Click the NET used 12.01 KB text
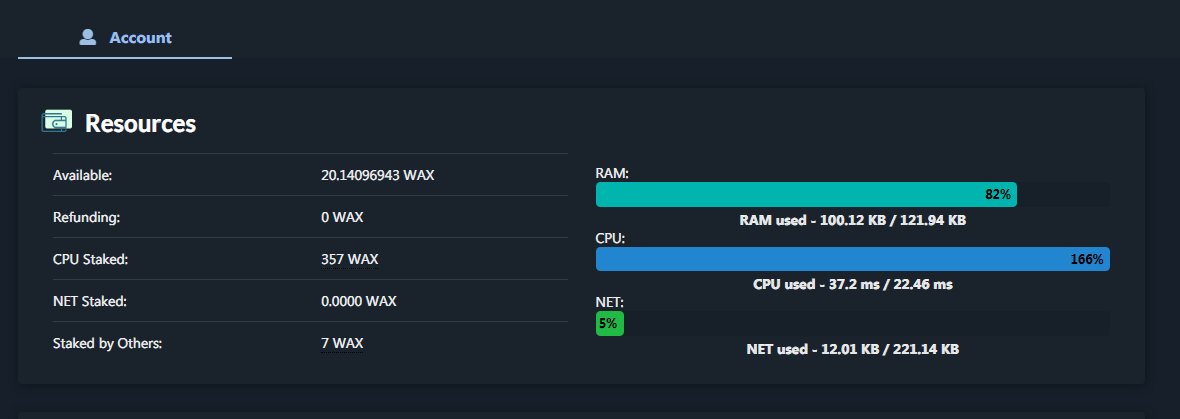 pyautogui.click(x=853, y=349)
